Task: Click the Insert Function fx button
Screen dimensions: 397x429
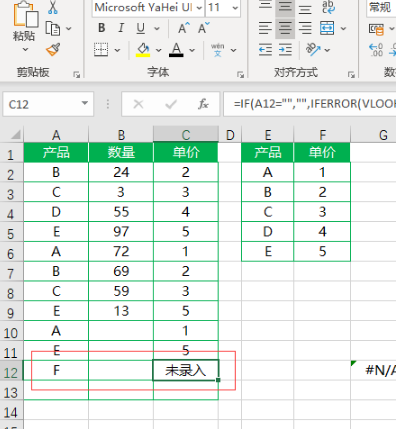Action: pos(203,104)
